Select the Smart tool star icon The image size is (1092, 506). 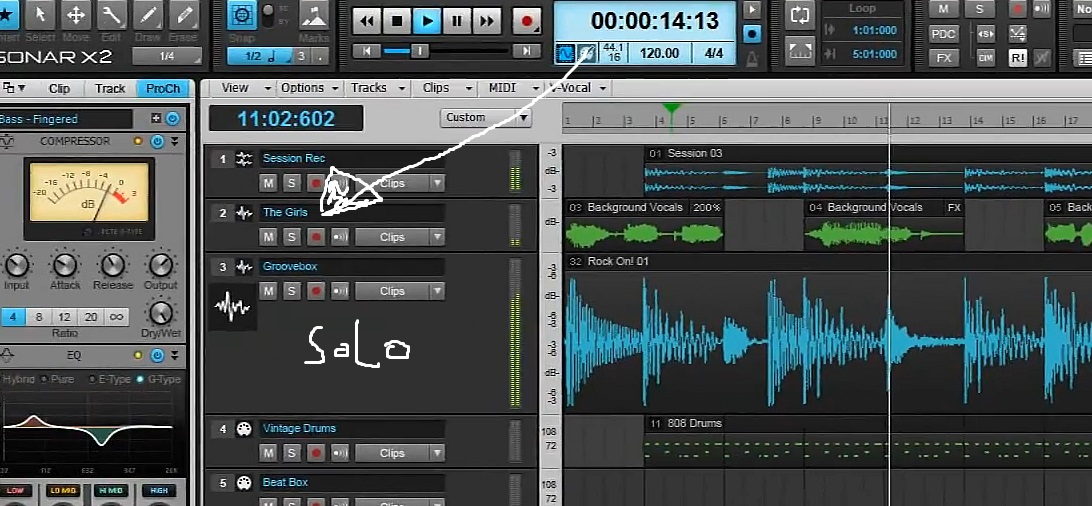coord(7,15)
